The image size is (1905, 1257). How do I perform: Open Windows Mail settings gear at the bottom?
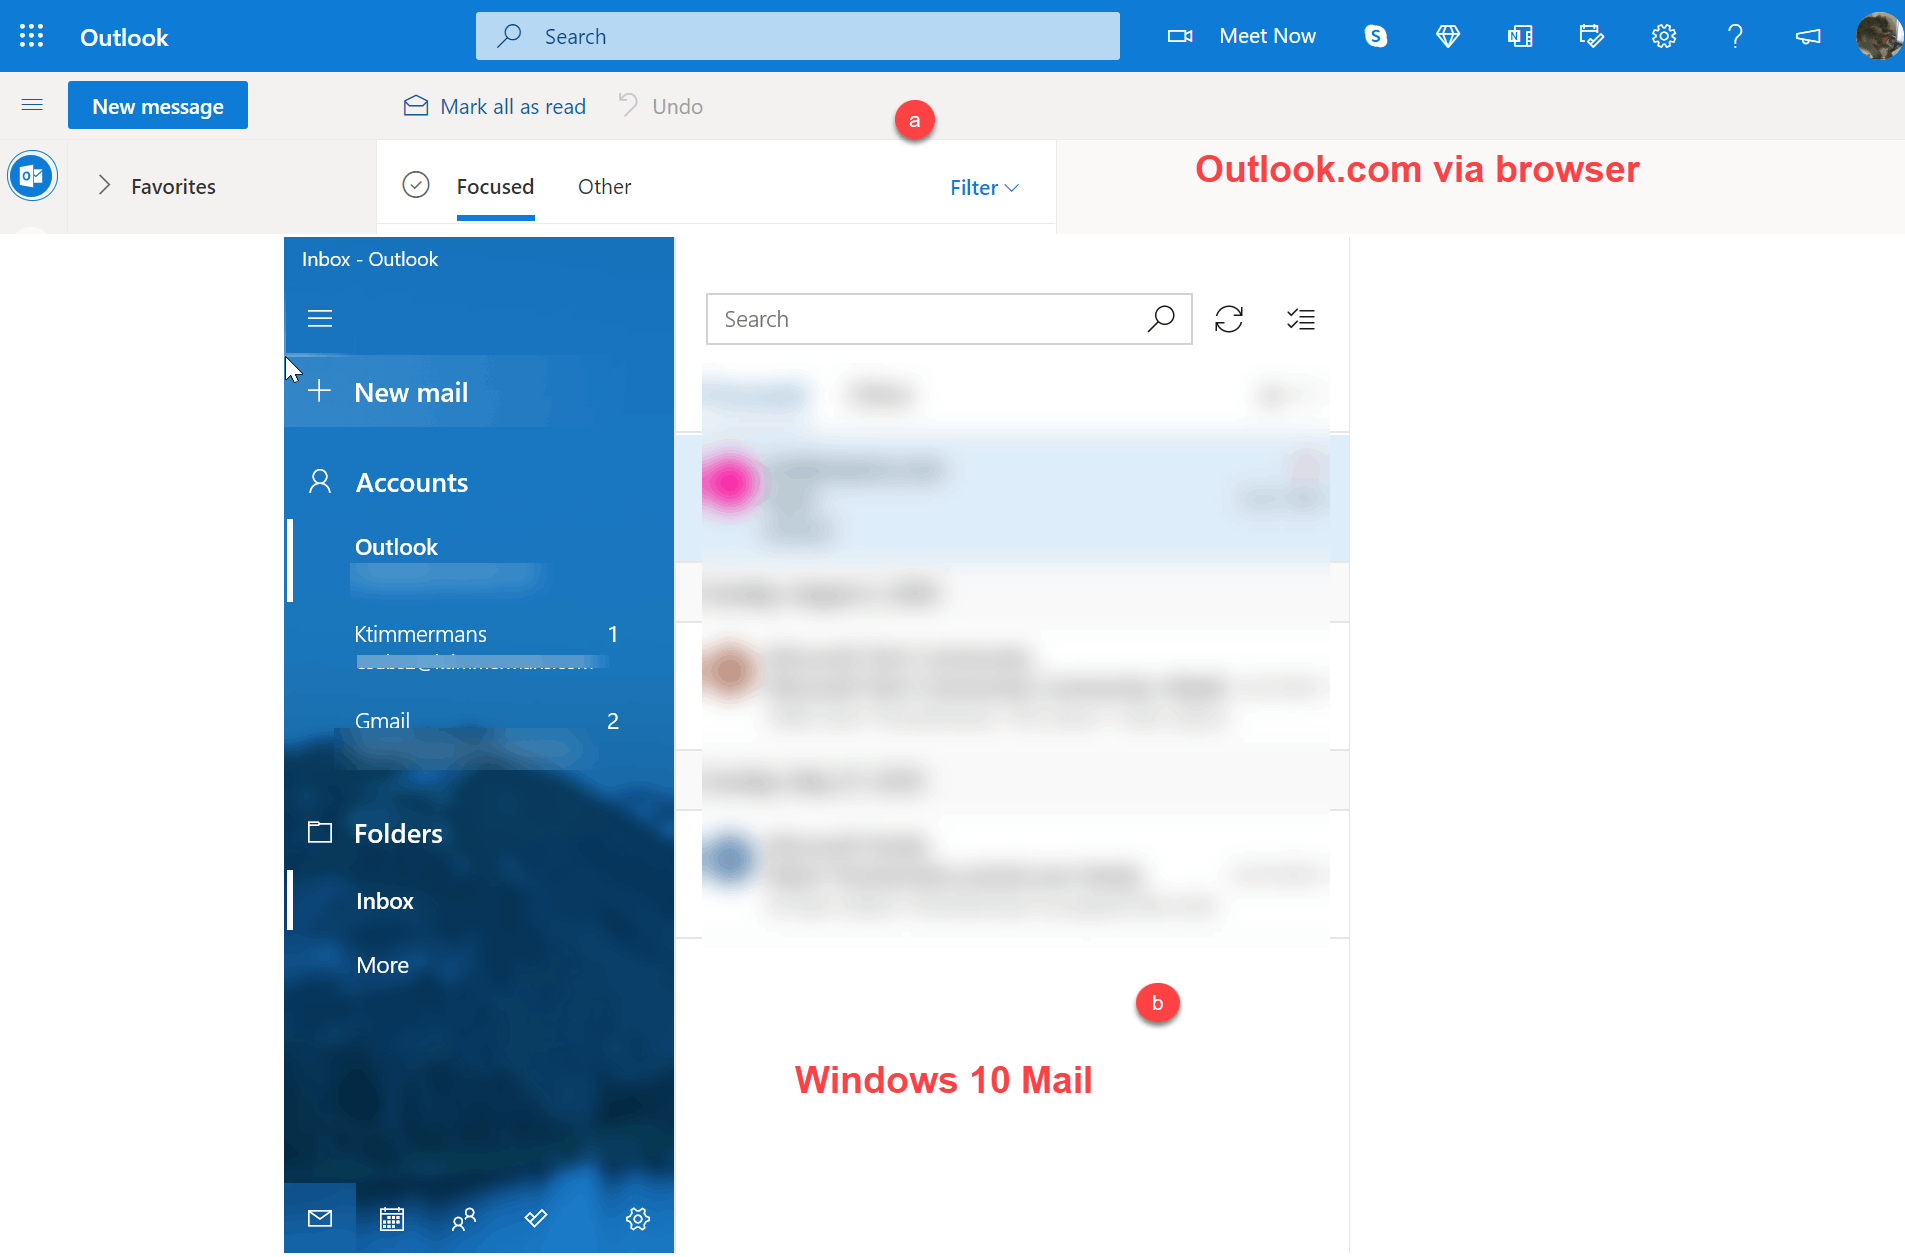pyautogui.click(x=638, y=1218)
